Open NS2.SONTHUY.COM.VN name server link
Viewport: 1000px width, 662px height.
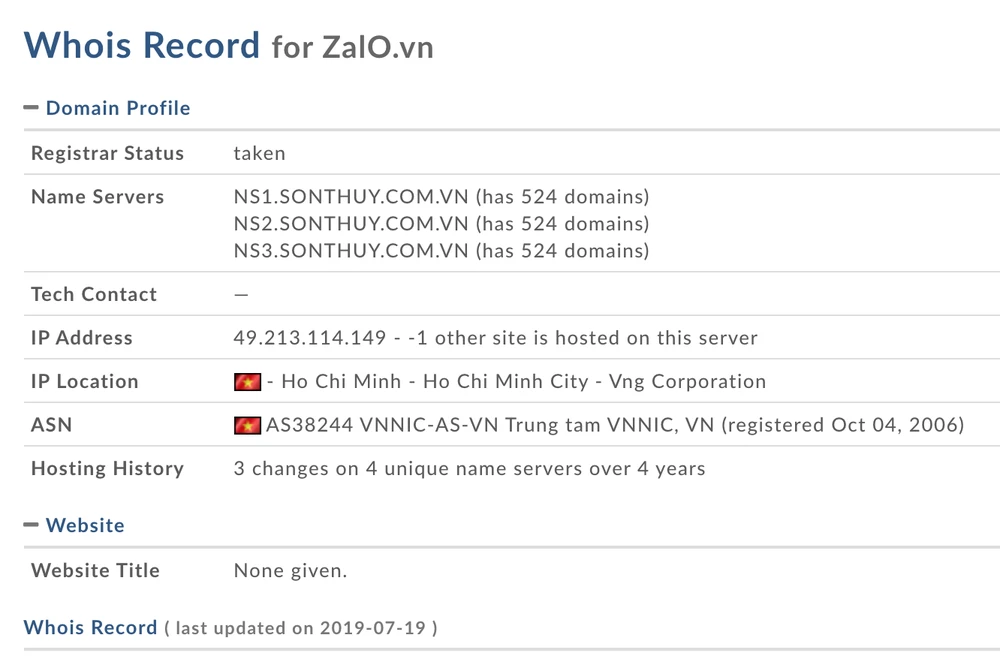(351, 224)
